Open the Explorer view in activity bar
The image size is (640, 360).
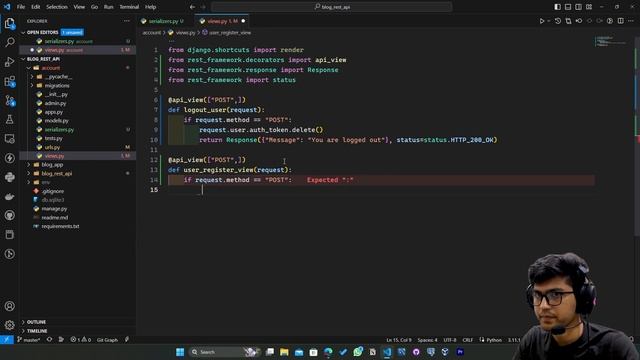coord(10,23)
